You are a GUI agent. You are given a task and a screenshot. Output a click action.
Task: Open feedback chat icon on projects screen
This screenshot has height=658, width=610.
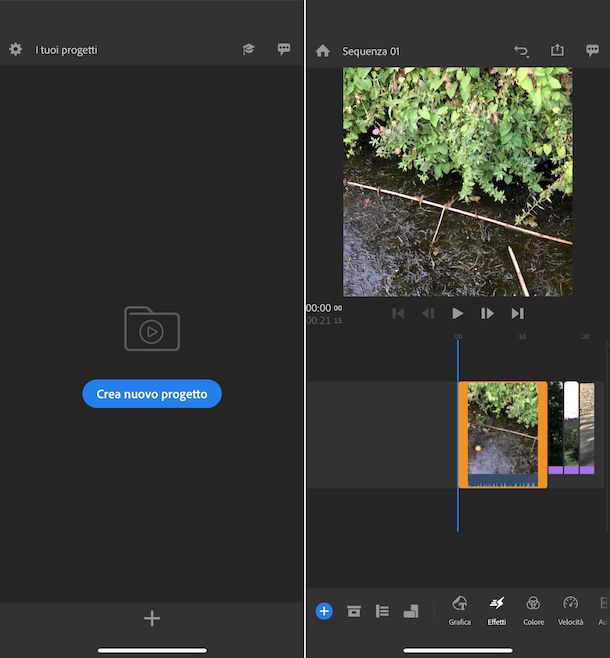(x=284, y=49)
